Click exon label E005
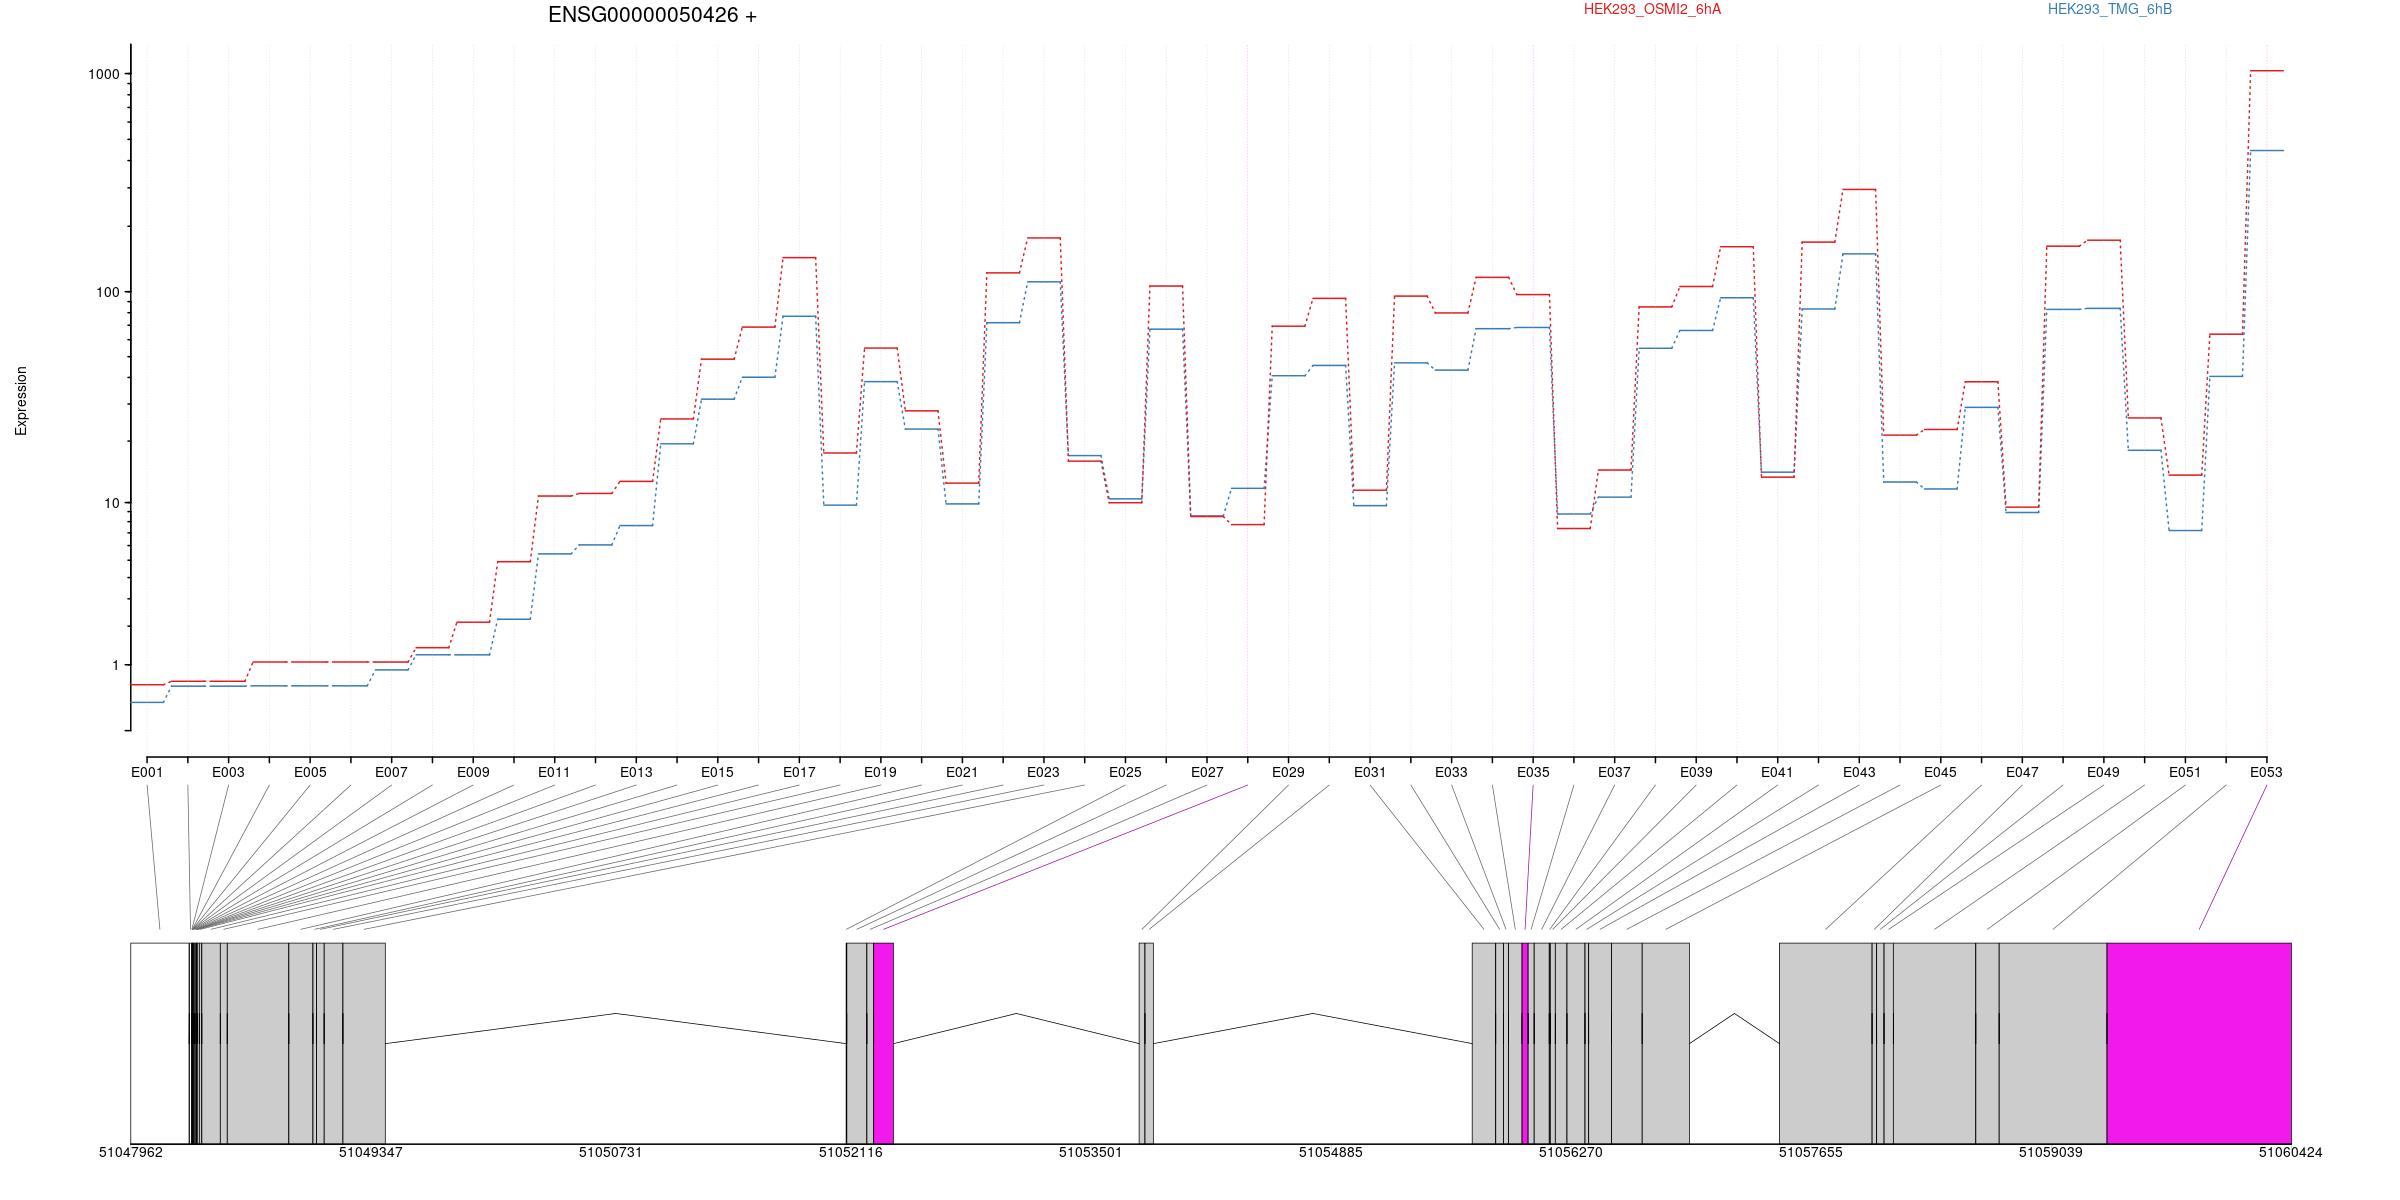The width and height of the screenshot is (2400, 1200). click(310, 772)
